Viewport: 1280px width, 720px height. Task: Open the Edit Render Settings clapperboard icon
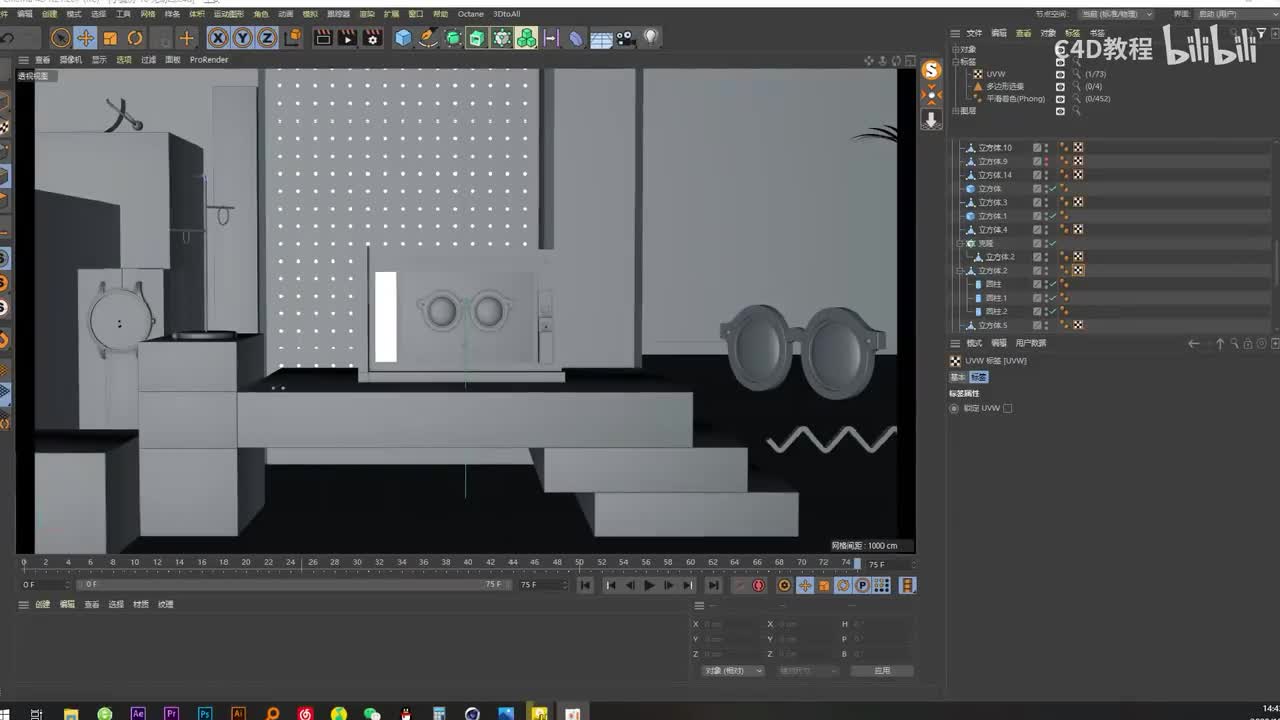372,38
